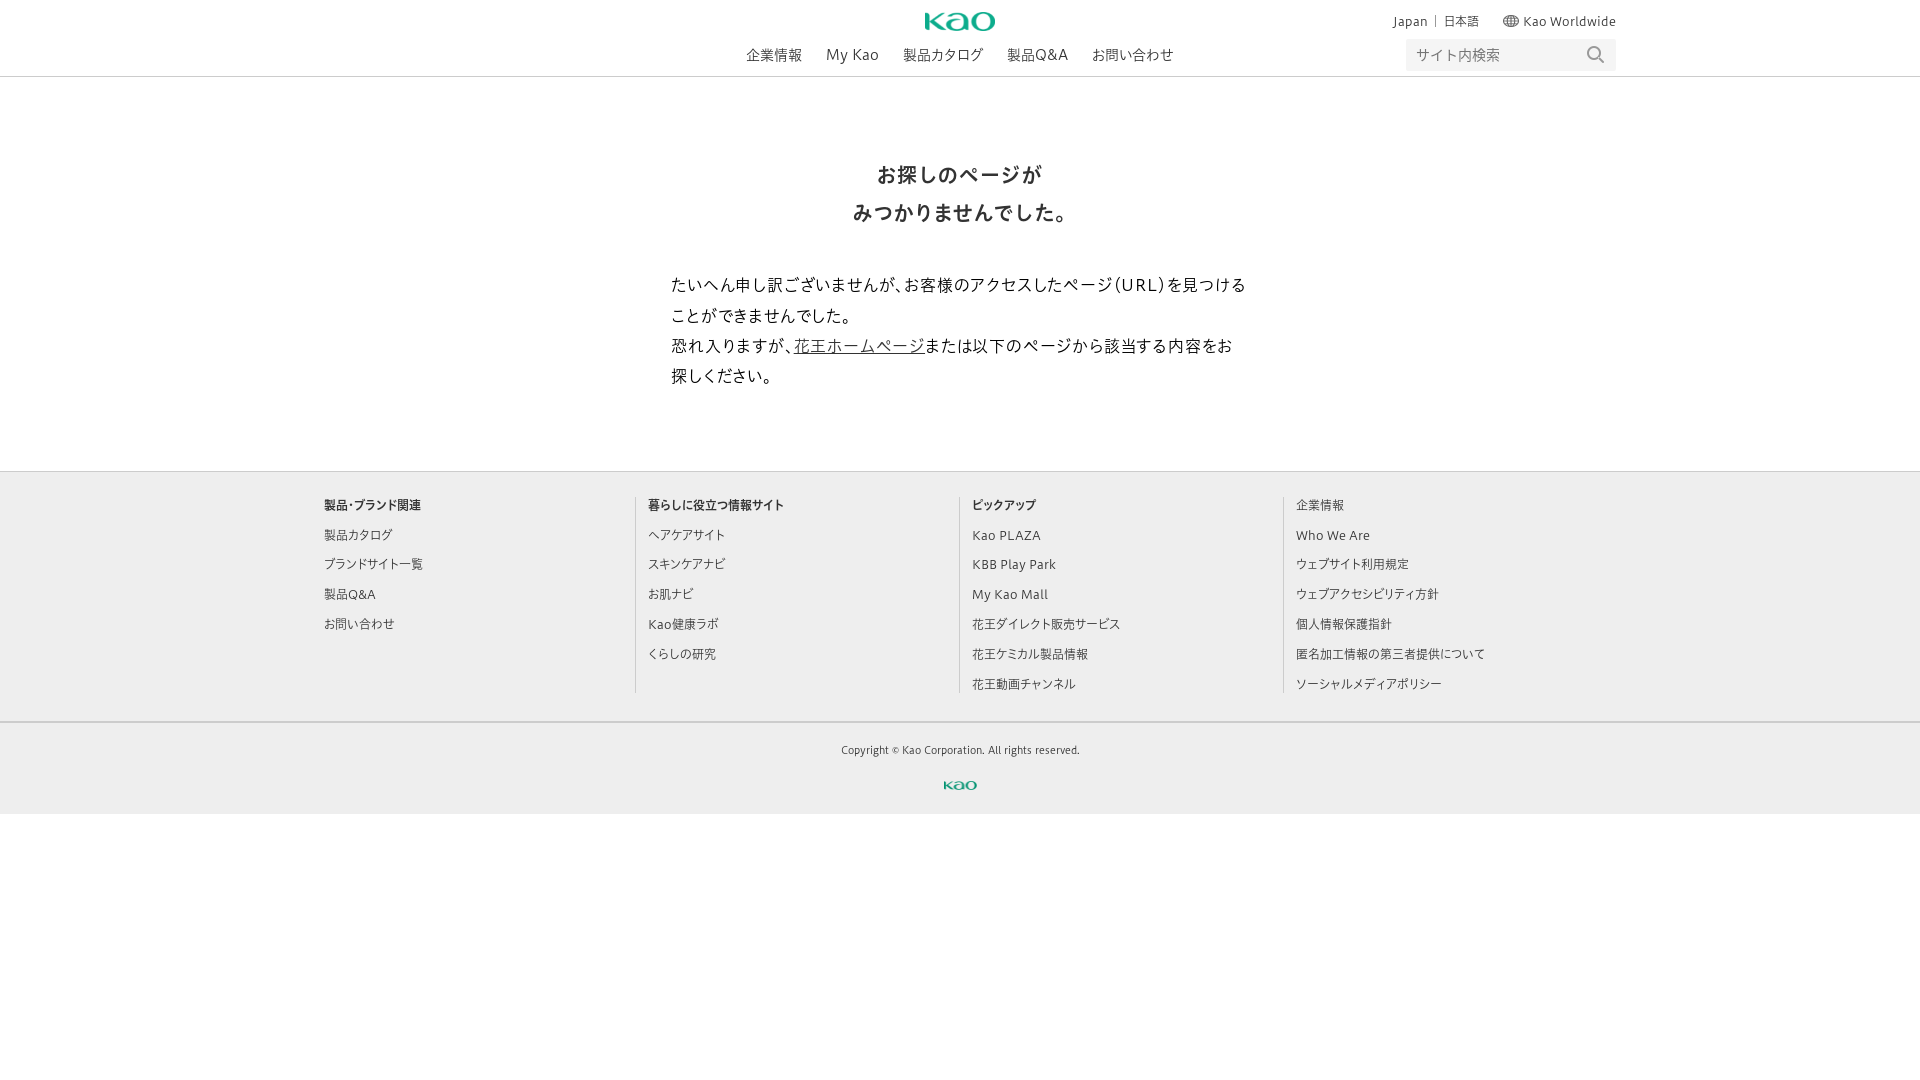Image resolution: width=1920 pixels, height=1080 pixels.
Task: Click the search magnifier icon
Action: [1595, 55]
